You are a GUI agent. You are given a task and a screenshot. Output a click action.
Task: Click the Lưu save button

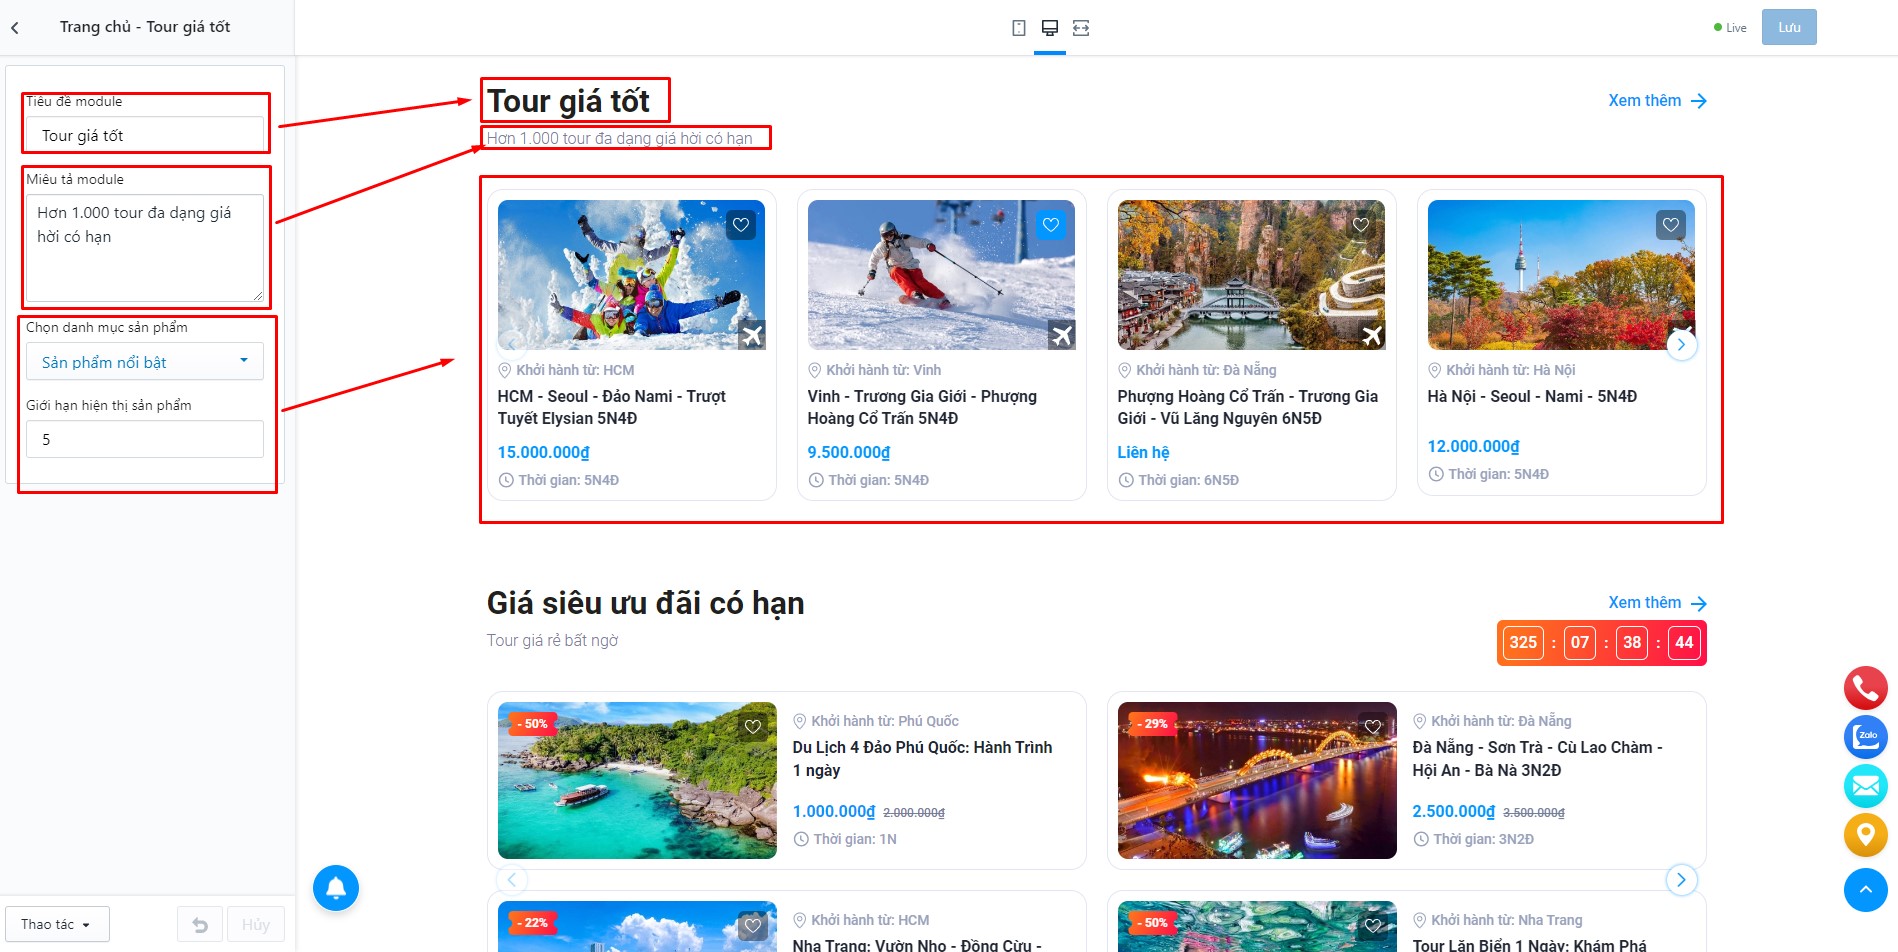(x=1789, y=28)
